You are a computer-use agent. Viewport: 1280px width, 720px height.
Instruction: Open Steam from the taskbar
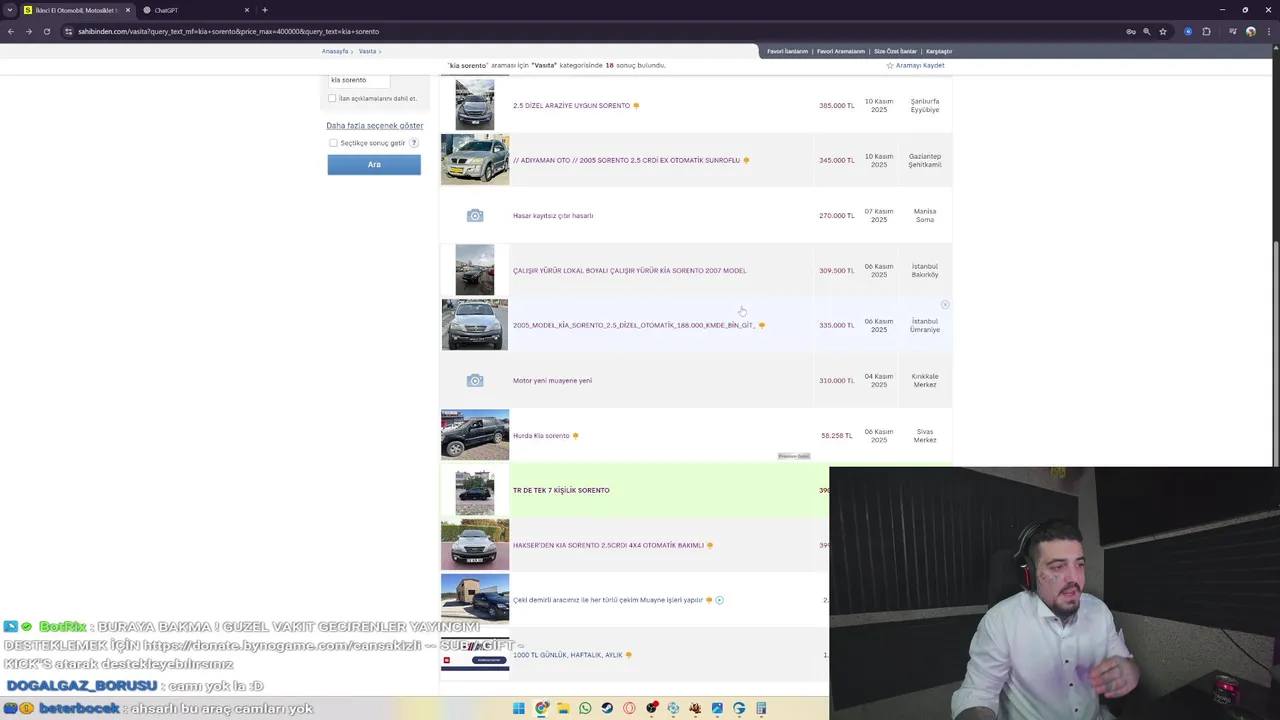point(607,708)
